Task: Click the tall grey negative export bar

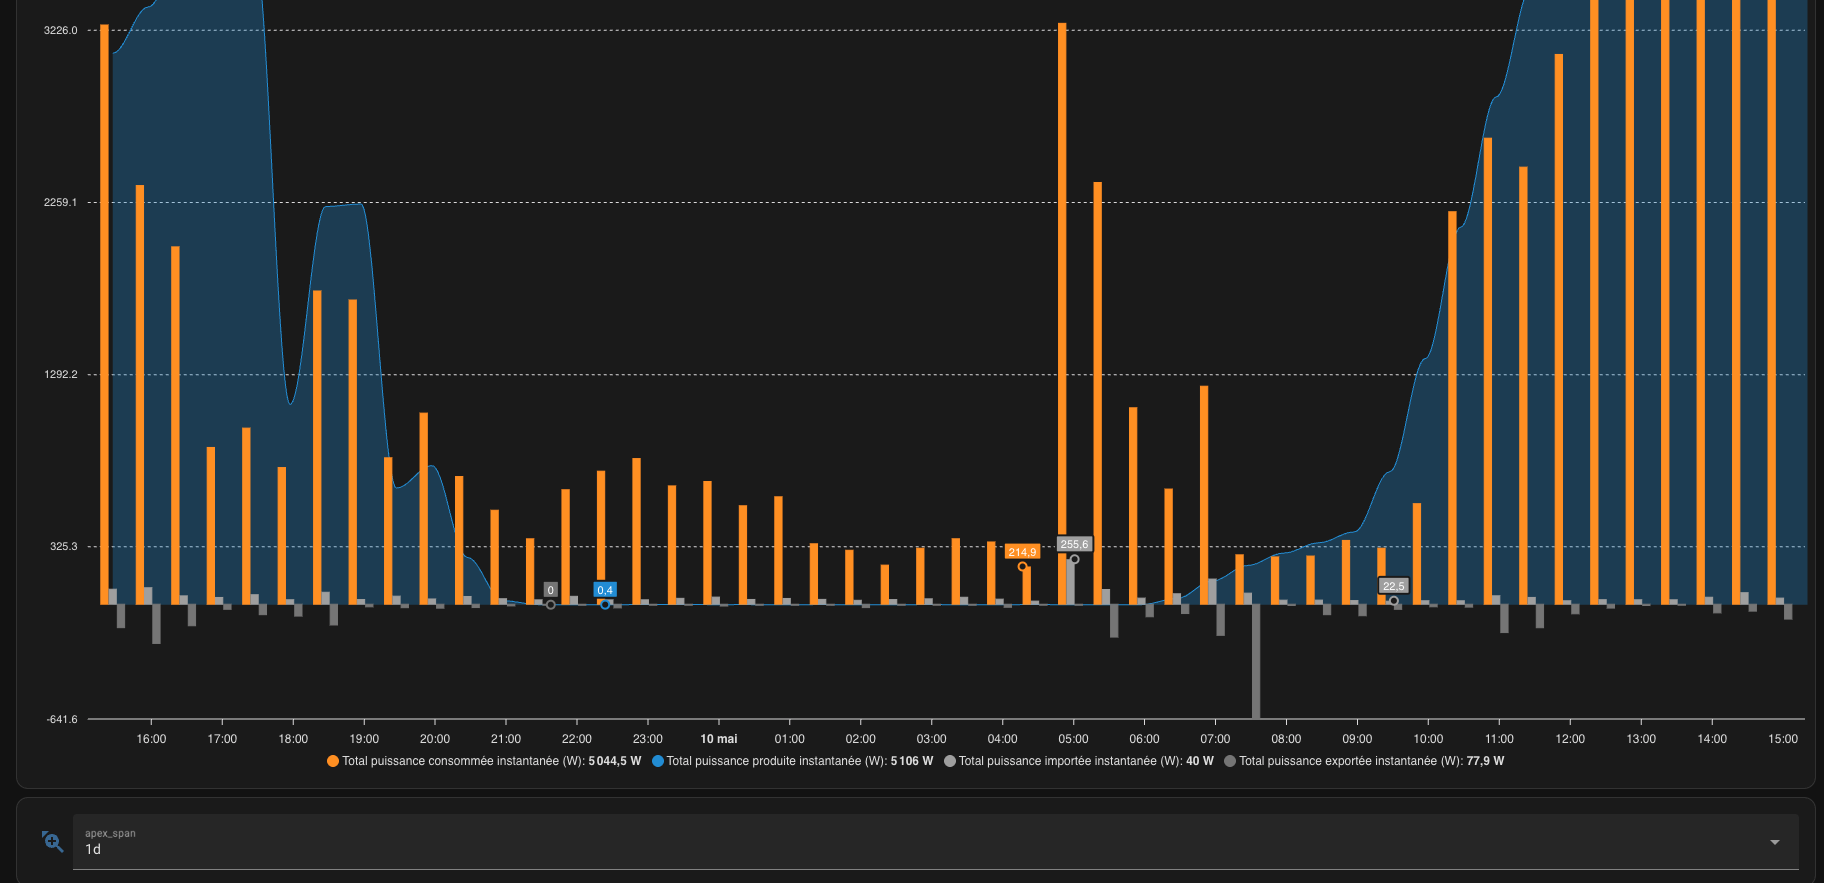Action: tap(1256, 661)
